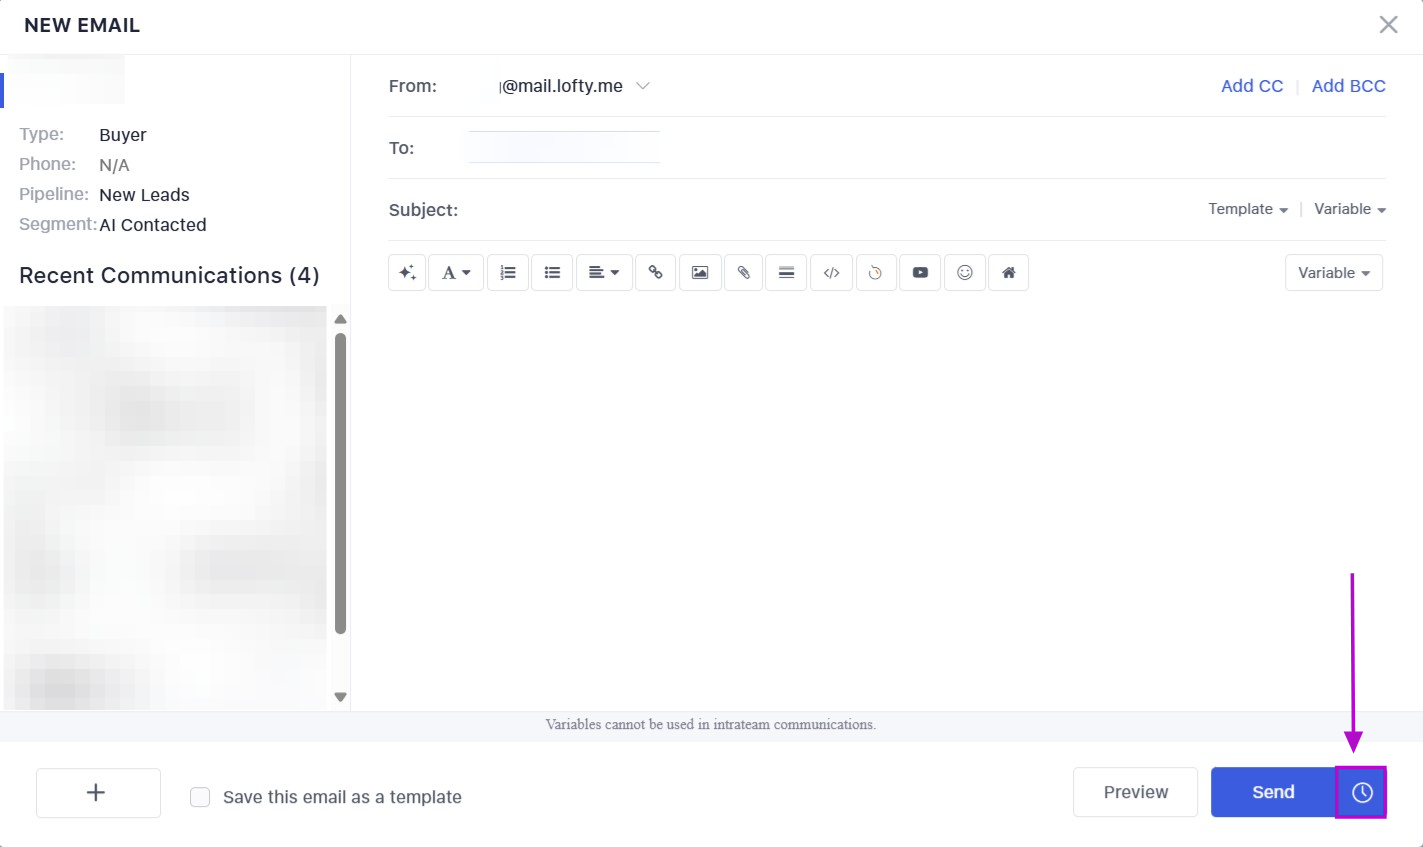Open the Template dropdown in the subject row
This screenshot has height=847, width=1423.
(x=1247, y=209)
